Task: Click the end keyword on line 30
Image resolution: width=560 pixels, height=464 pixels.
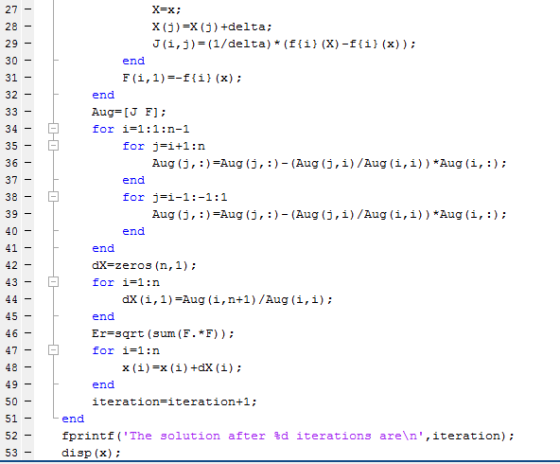Action: click(x=134, y=61)
